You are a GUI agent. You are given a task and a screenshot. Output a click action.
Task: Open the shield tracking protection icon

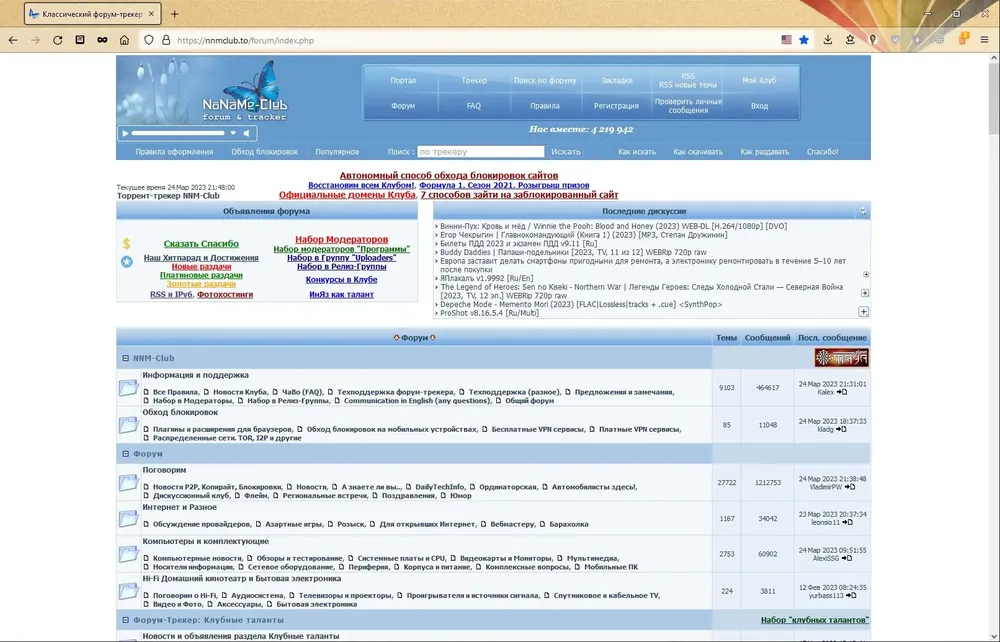[x=149, y=40]
